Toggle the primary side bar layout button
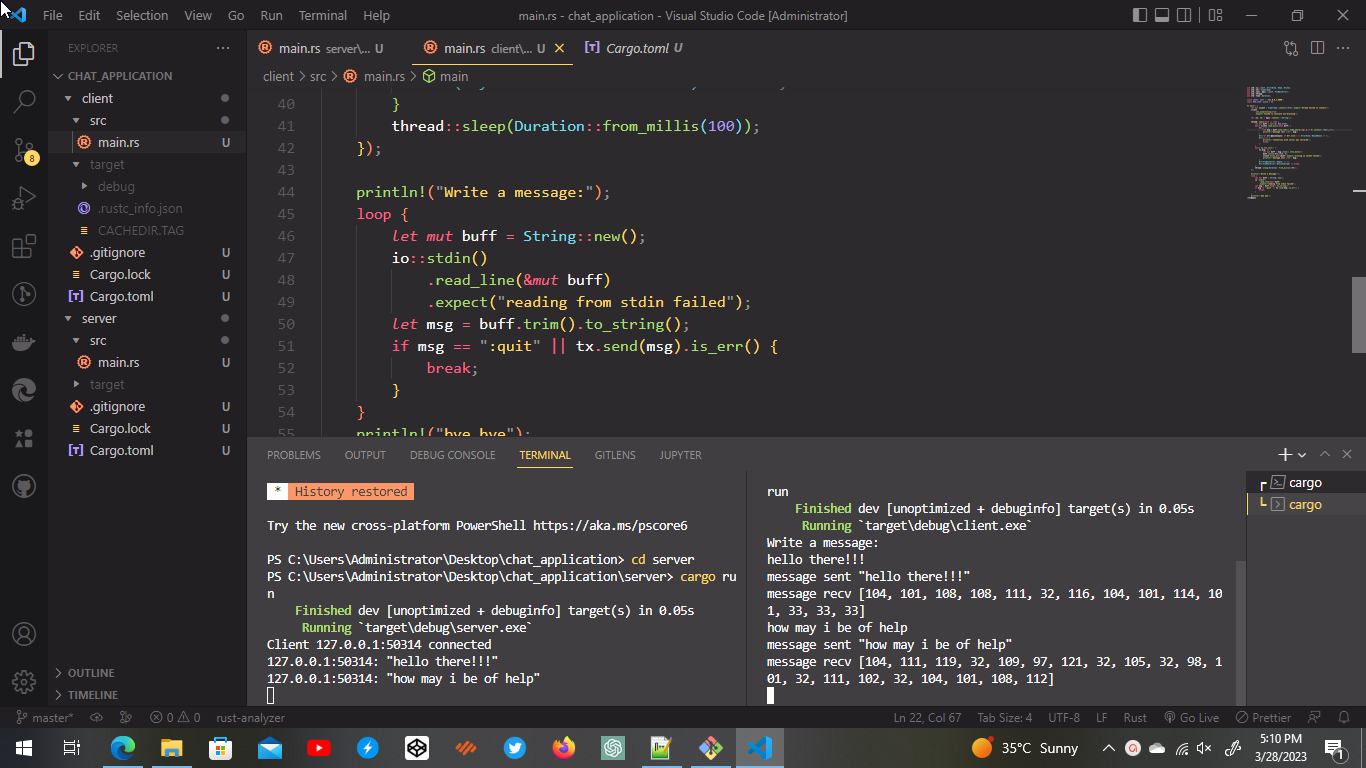This screenshot has width=1366, height=768. [1140, 15]
